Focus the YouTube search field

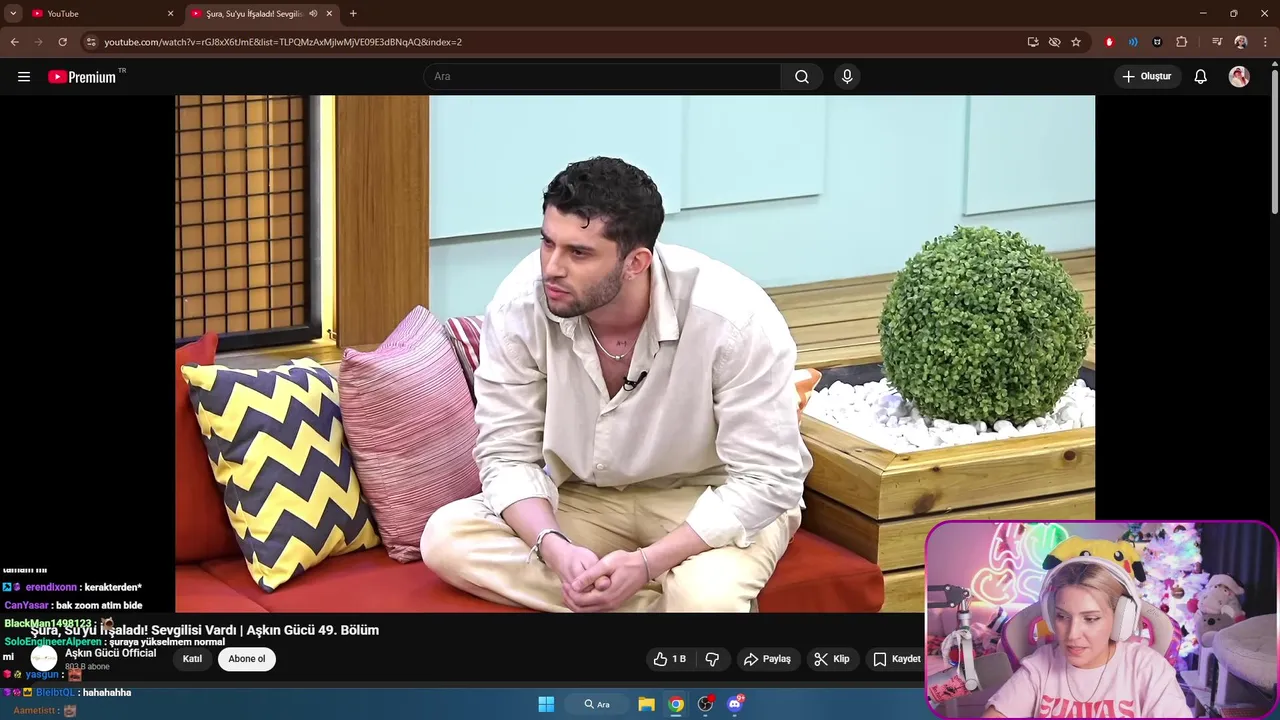603,77
